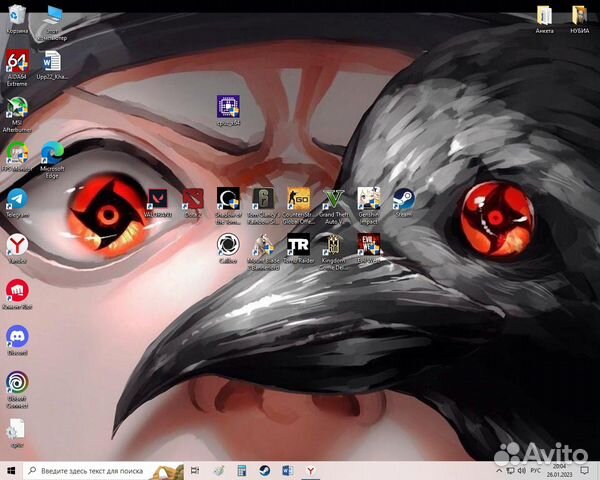Switch input language via РУС indicator
600x480 pixels.
(x=534, y=470)
